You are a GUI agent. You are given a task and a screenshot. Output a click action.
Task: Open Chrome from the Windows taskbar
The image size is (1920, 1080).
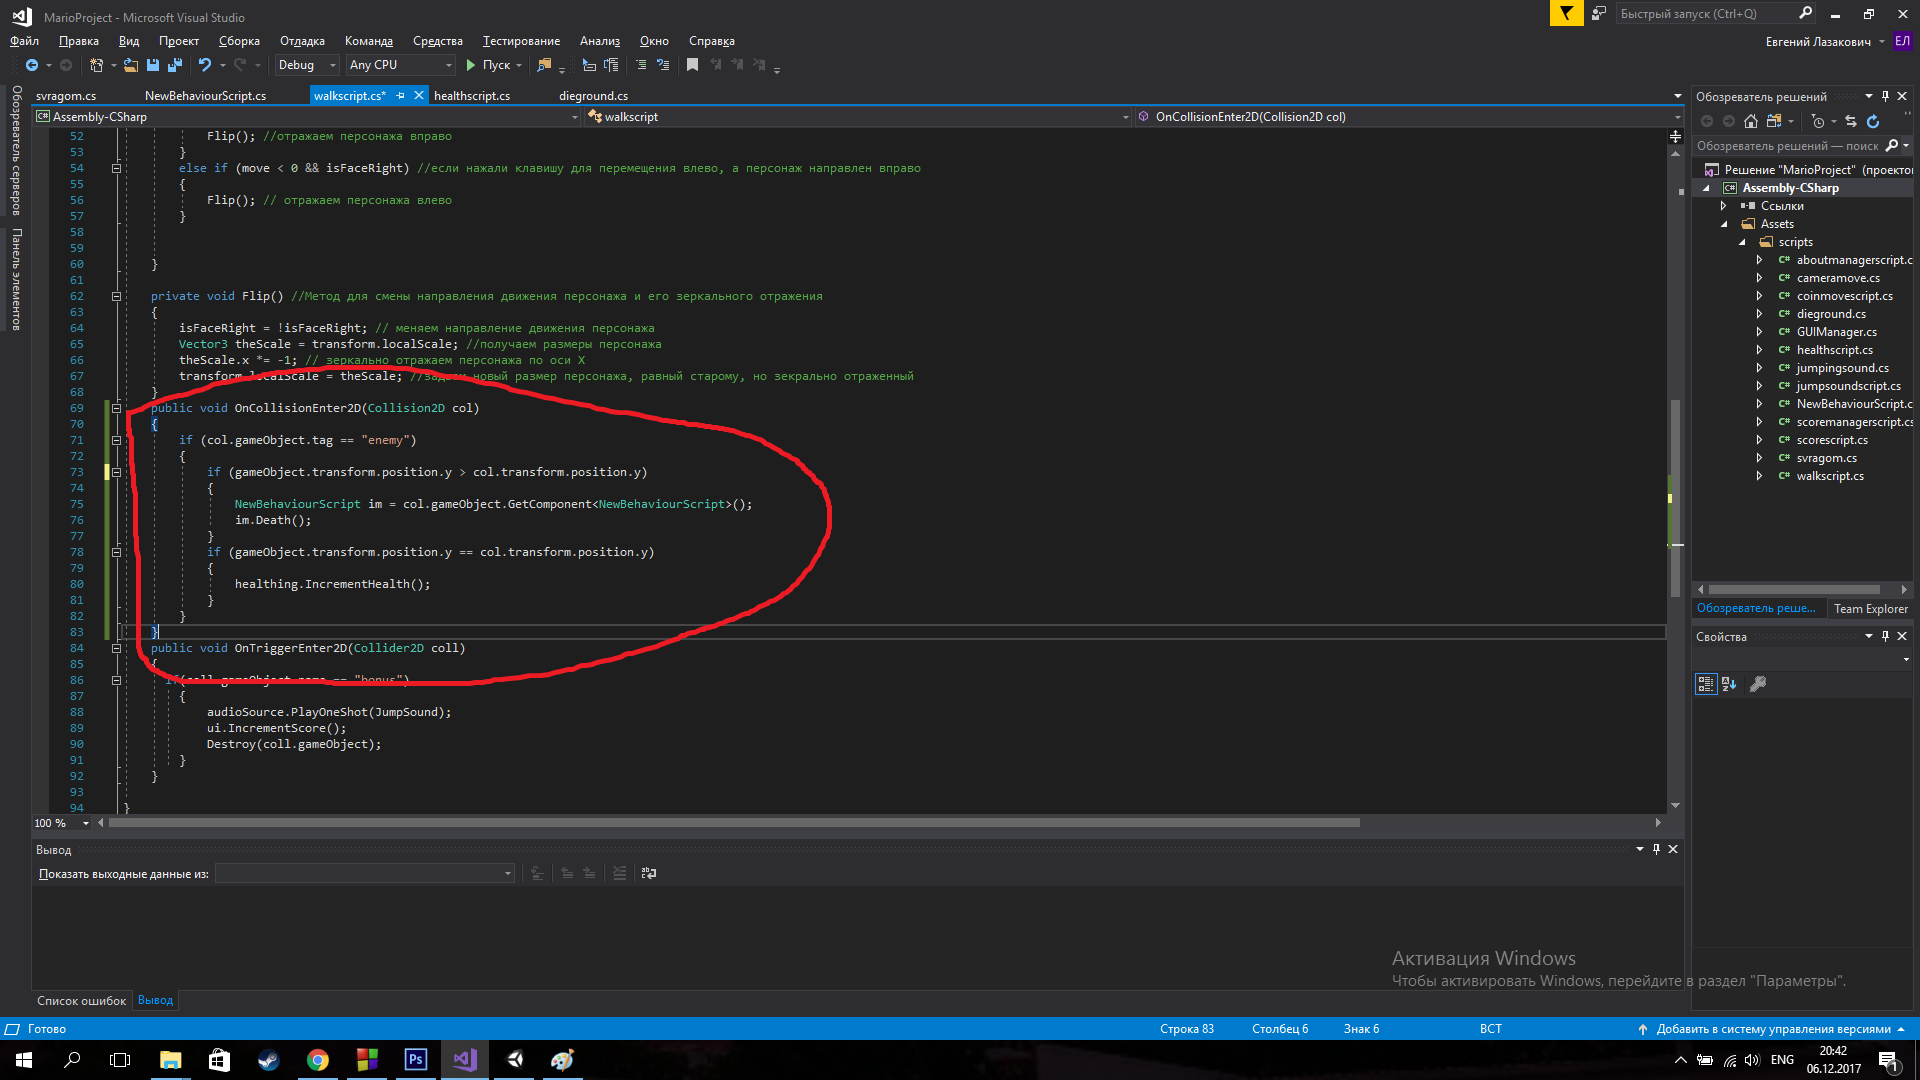click(x=318, y=1060)
